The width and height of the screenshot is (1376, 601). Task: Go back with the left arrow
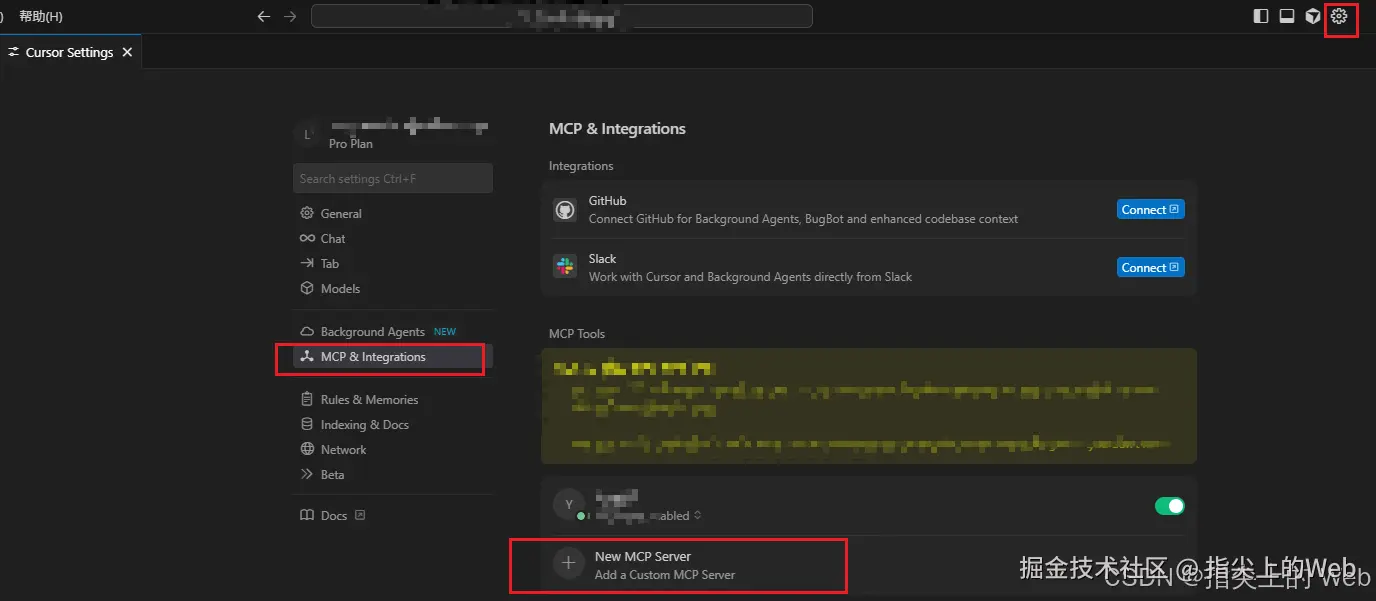pyautogui.click(x=264, y=16)
